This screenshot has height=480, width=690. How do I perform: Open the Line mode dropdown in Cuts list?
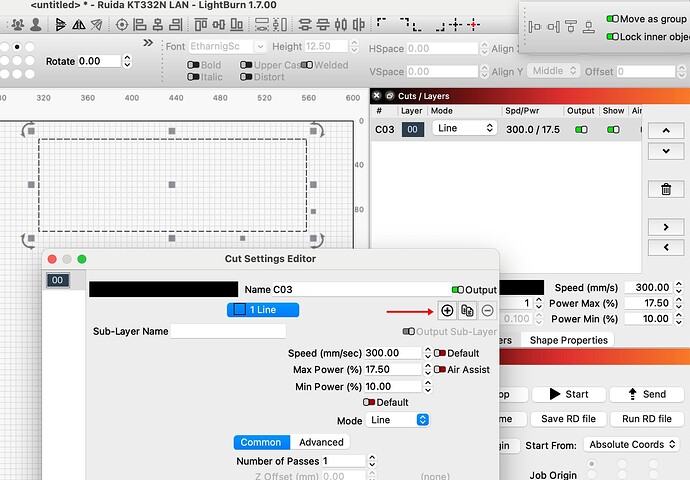[464, 128]
